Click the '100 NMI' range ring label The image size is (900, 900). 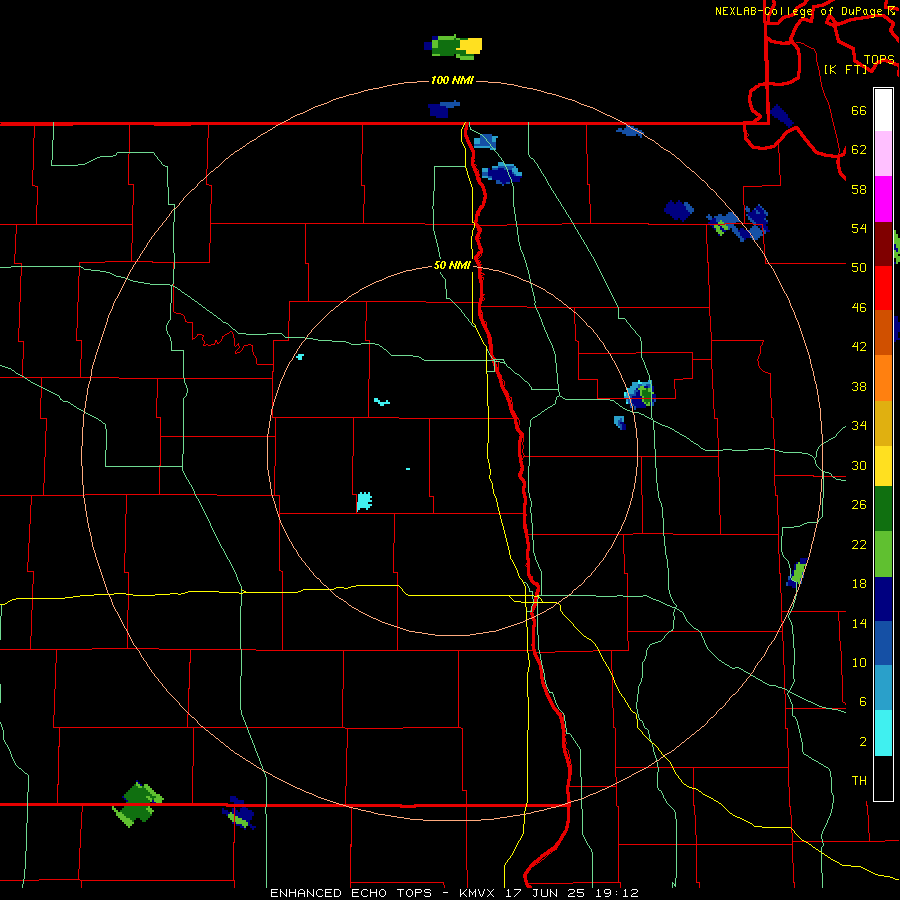coord(452,80)
